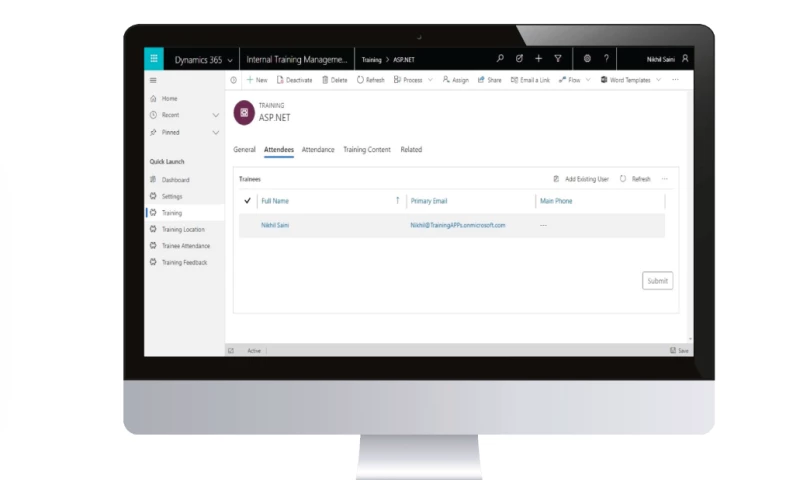Open the Process dropdown arrow

pos(430,80)
